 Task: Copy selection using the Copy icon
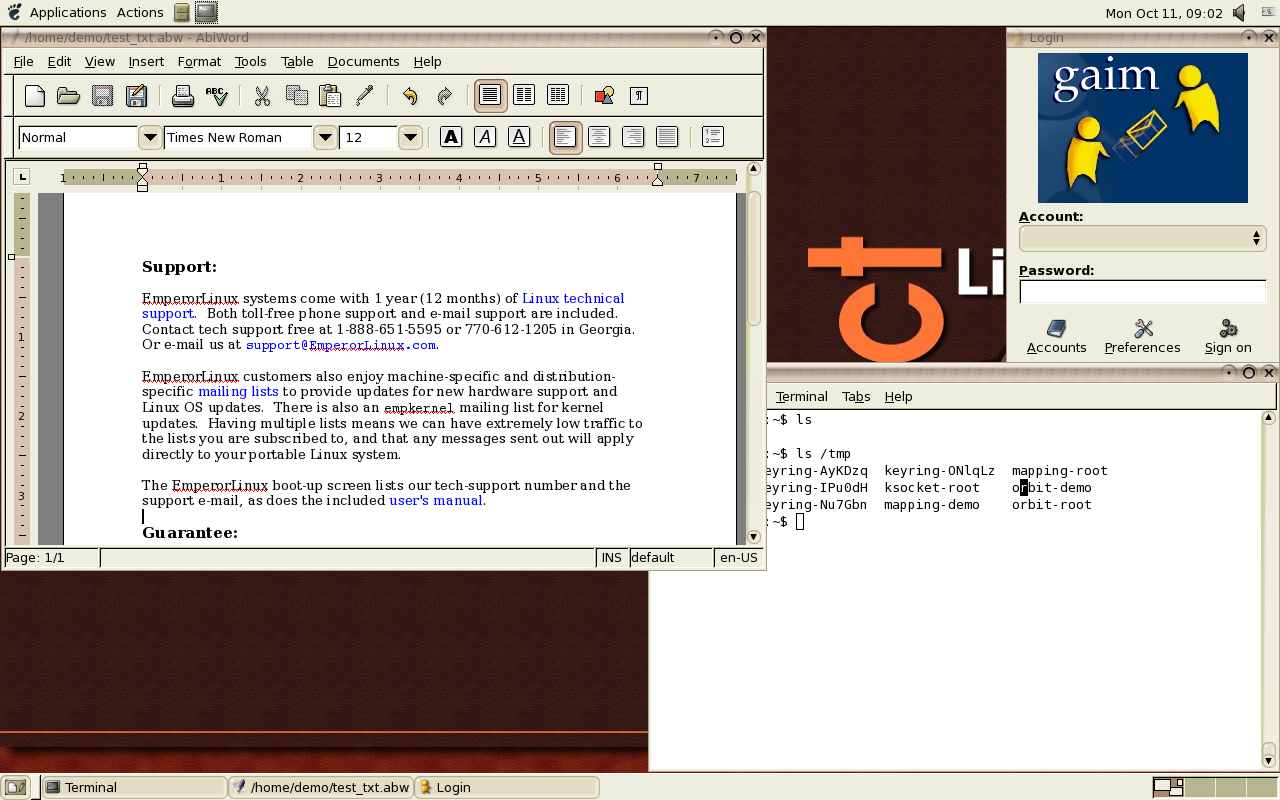coord(296,96)
